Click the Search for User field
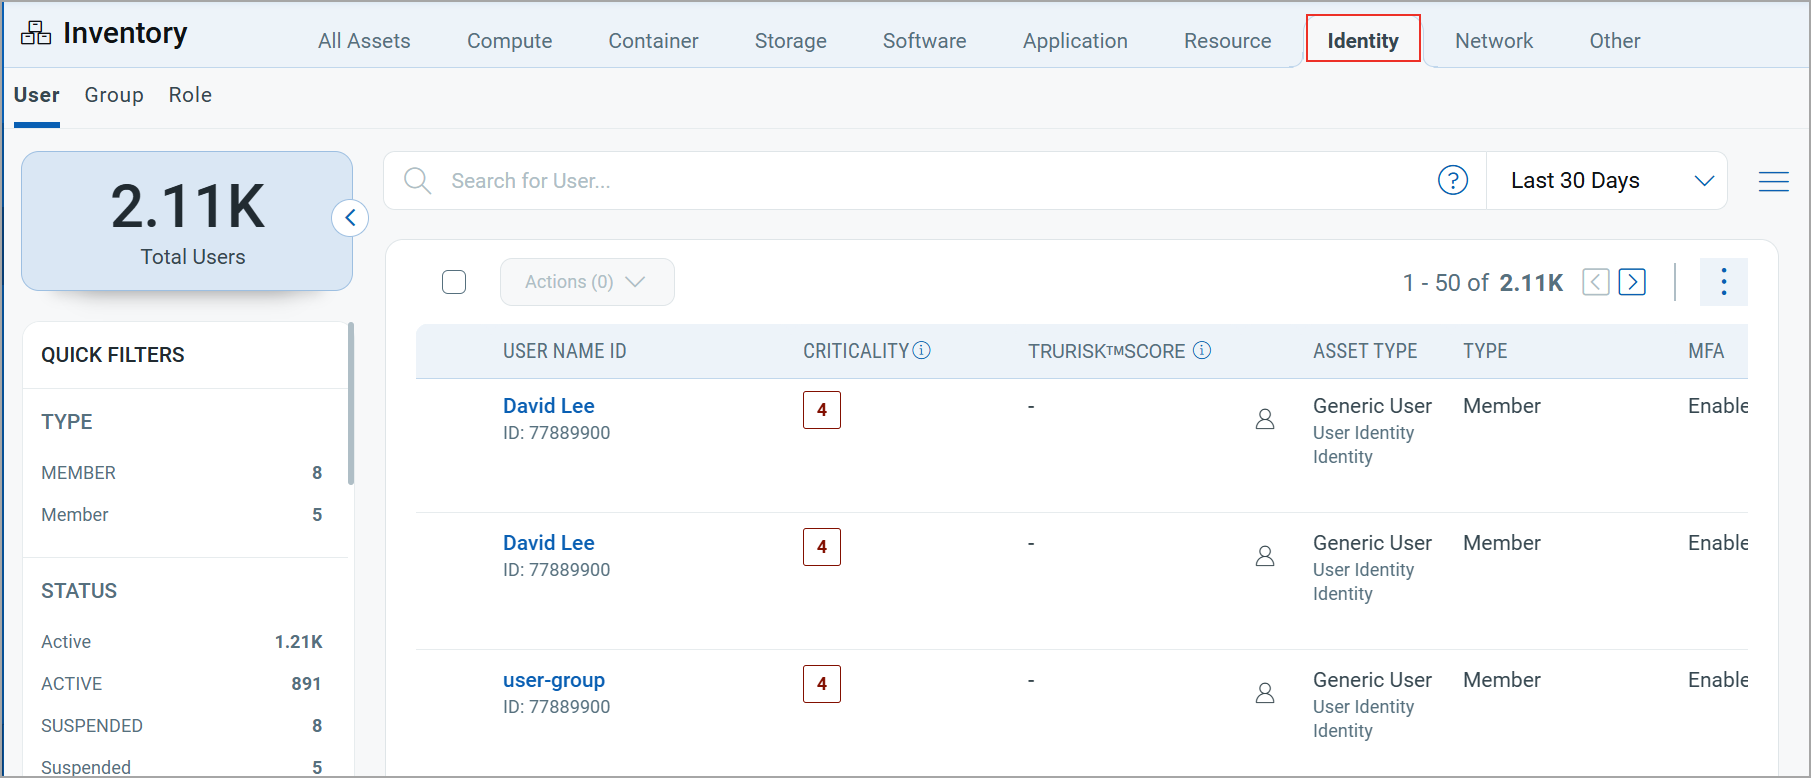The height and width of the screenshot is (778, 1811). (900, 181)
